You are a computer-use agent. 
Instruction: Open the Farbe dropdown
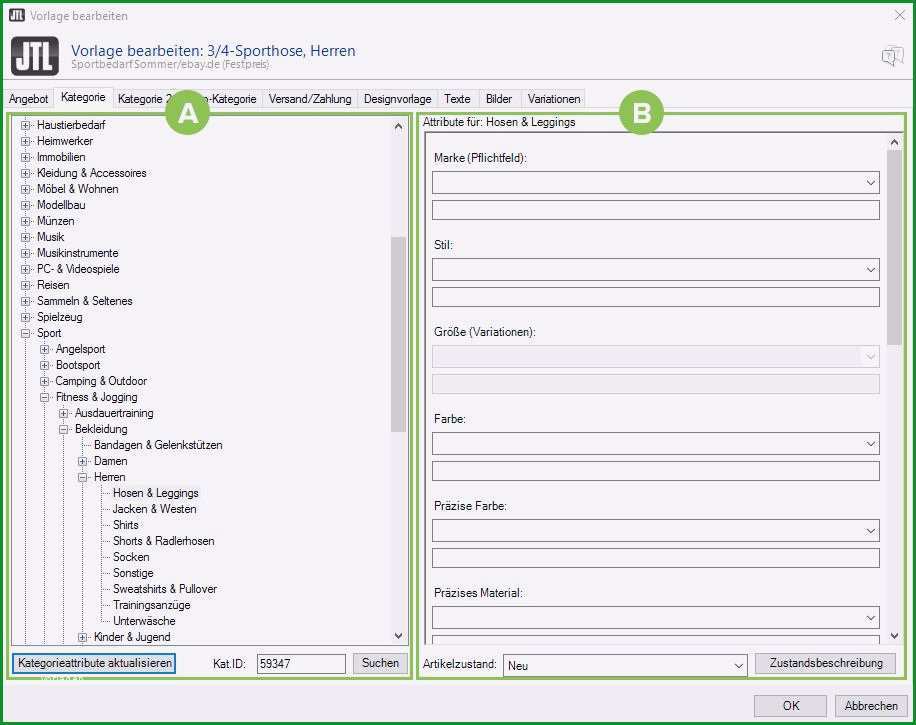tap(655, 444)
